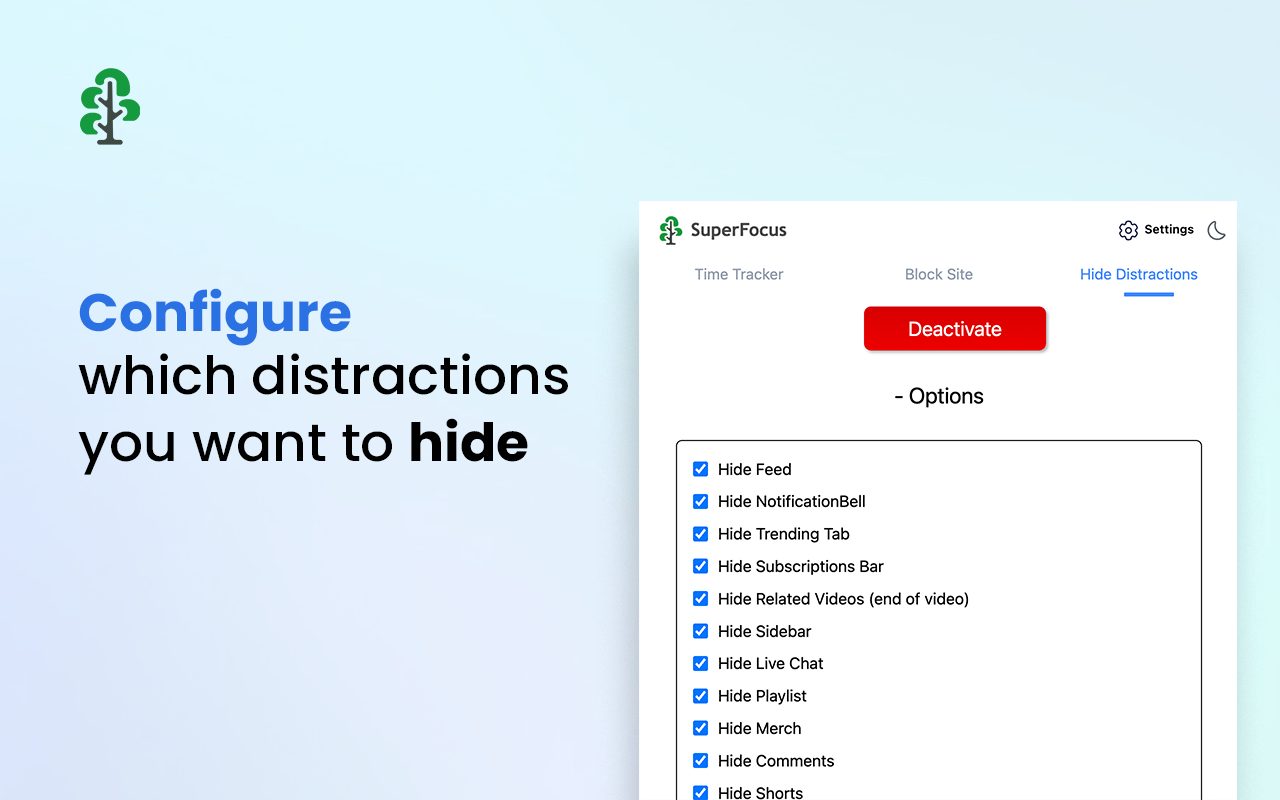Click the "Hide Live Chat" label text
Image resolution: width=1280 pixels, height=800 pixels.
click(771, 663)
